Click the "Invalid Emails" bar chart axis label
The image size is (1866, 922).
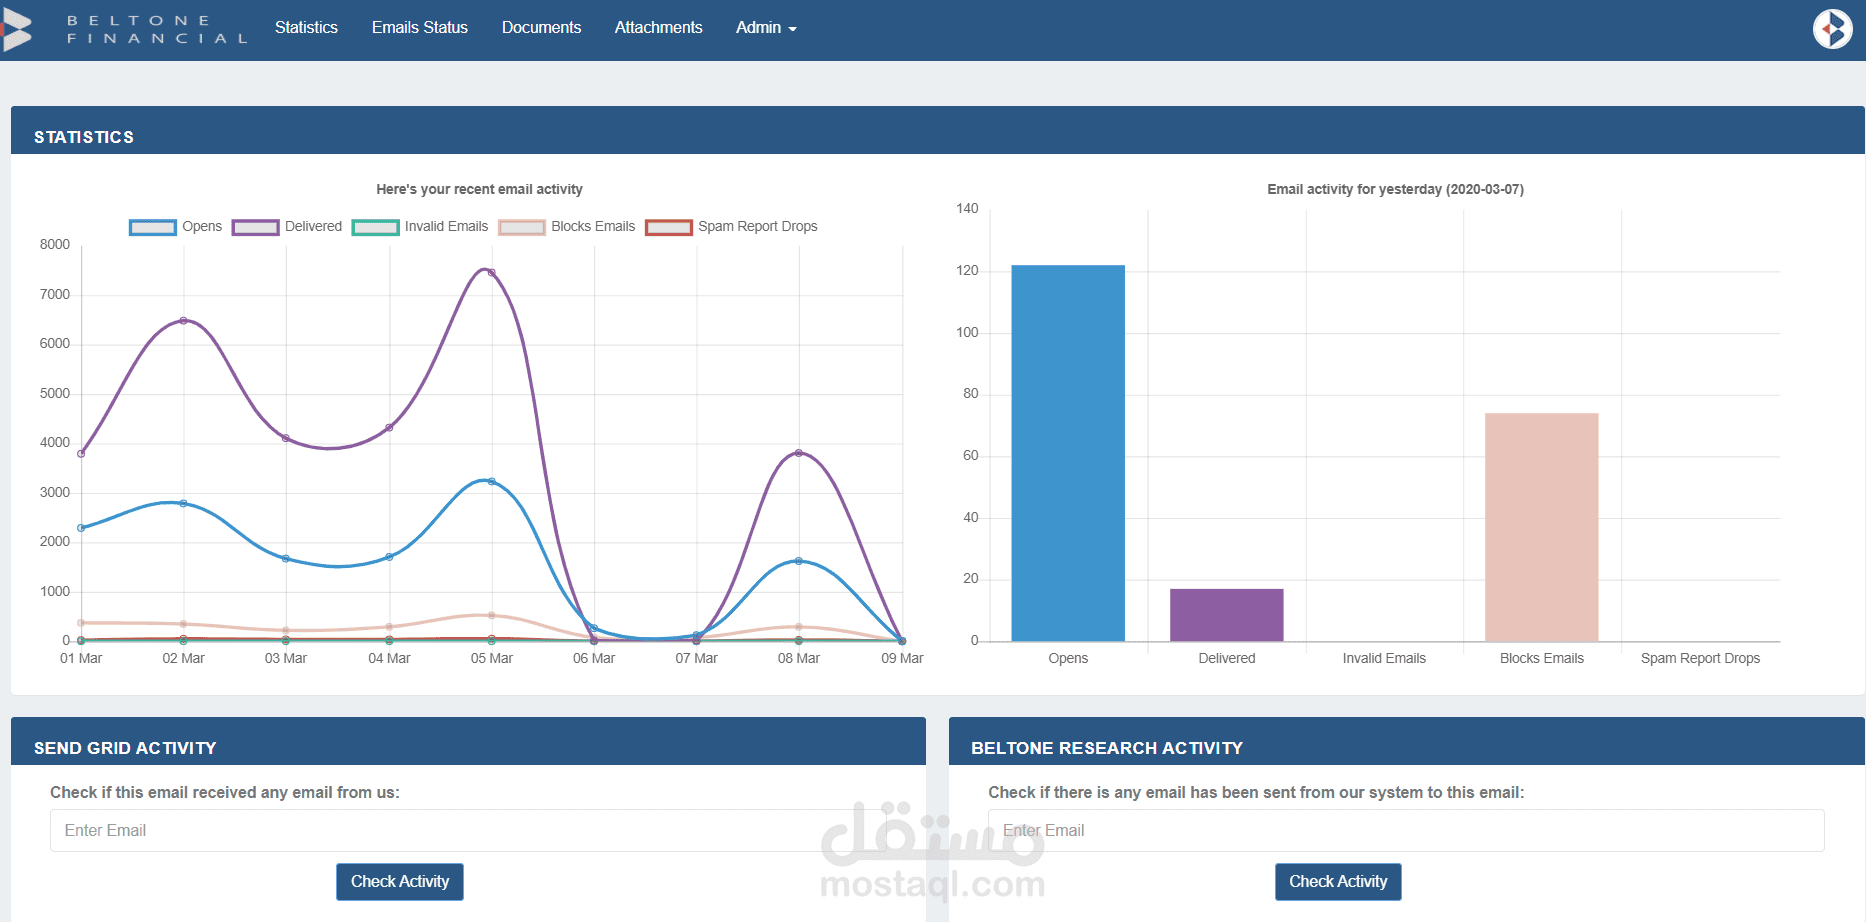(1384, 658)
